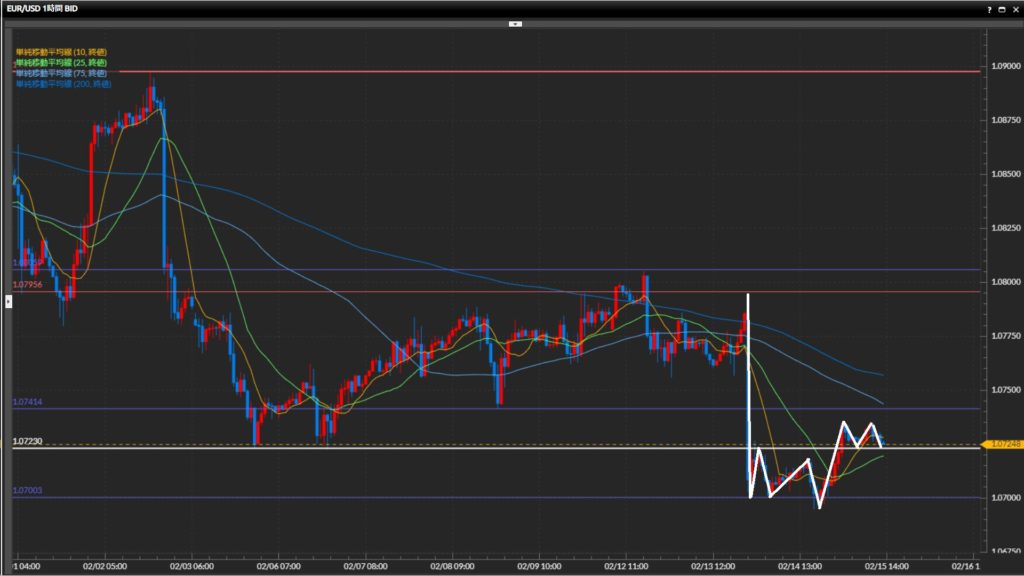Open the help question mark icon
The image size is (1024, 576).
point(990,8)
